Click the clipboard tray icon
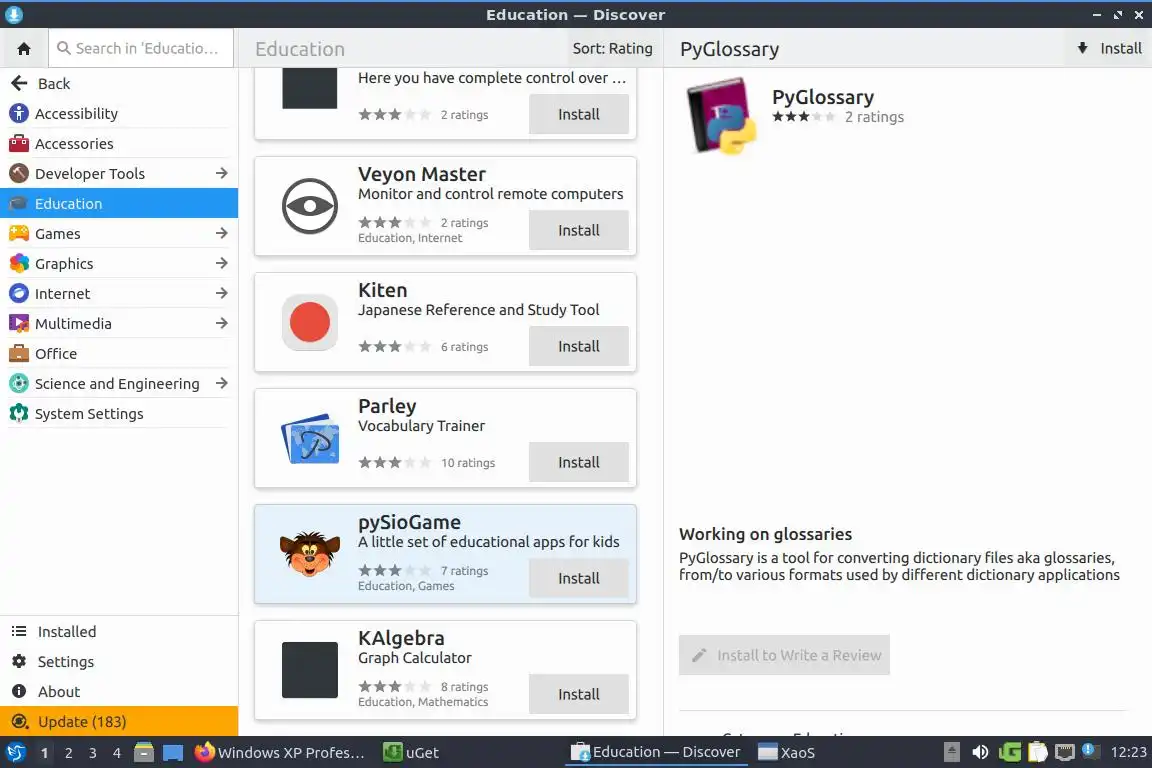Viewport: 1152px width, 768px height. (x=1037, y=752)
